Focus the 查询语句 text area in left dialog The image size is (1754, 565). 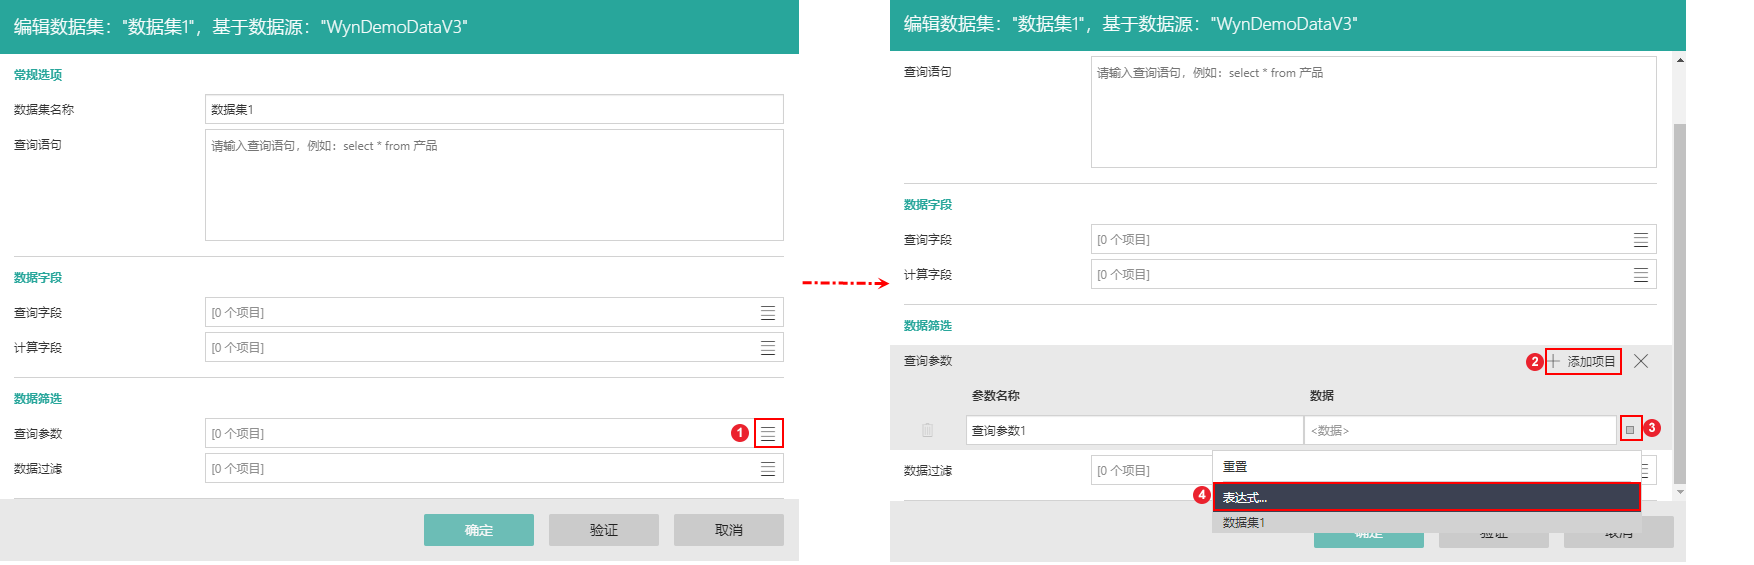click(x=494, y=185)
